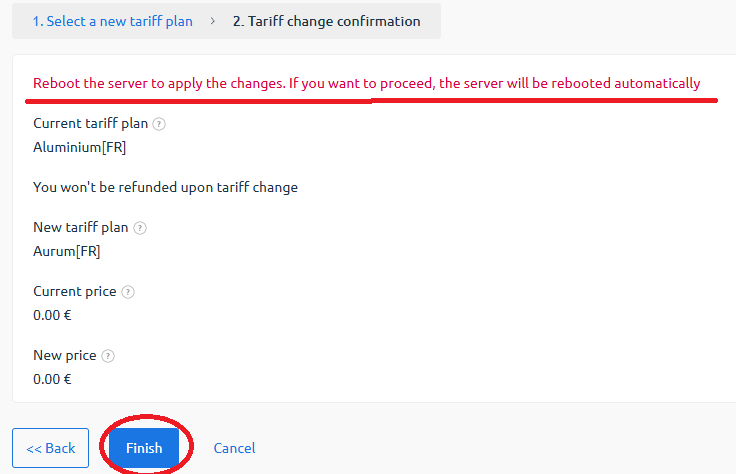Click the breadcrumb chevron between steps

pos(213,21)
